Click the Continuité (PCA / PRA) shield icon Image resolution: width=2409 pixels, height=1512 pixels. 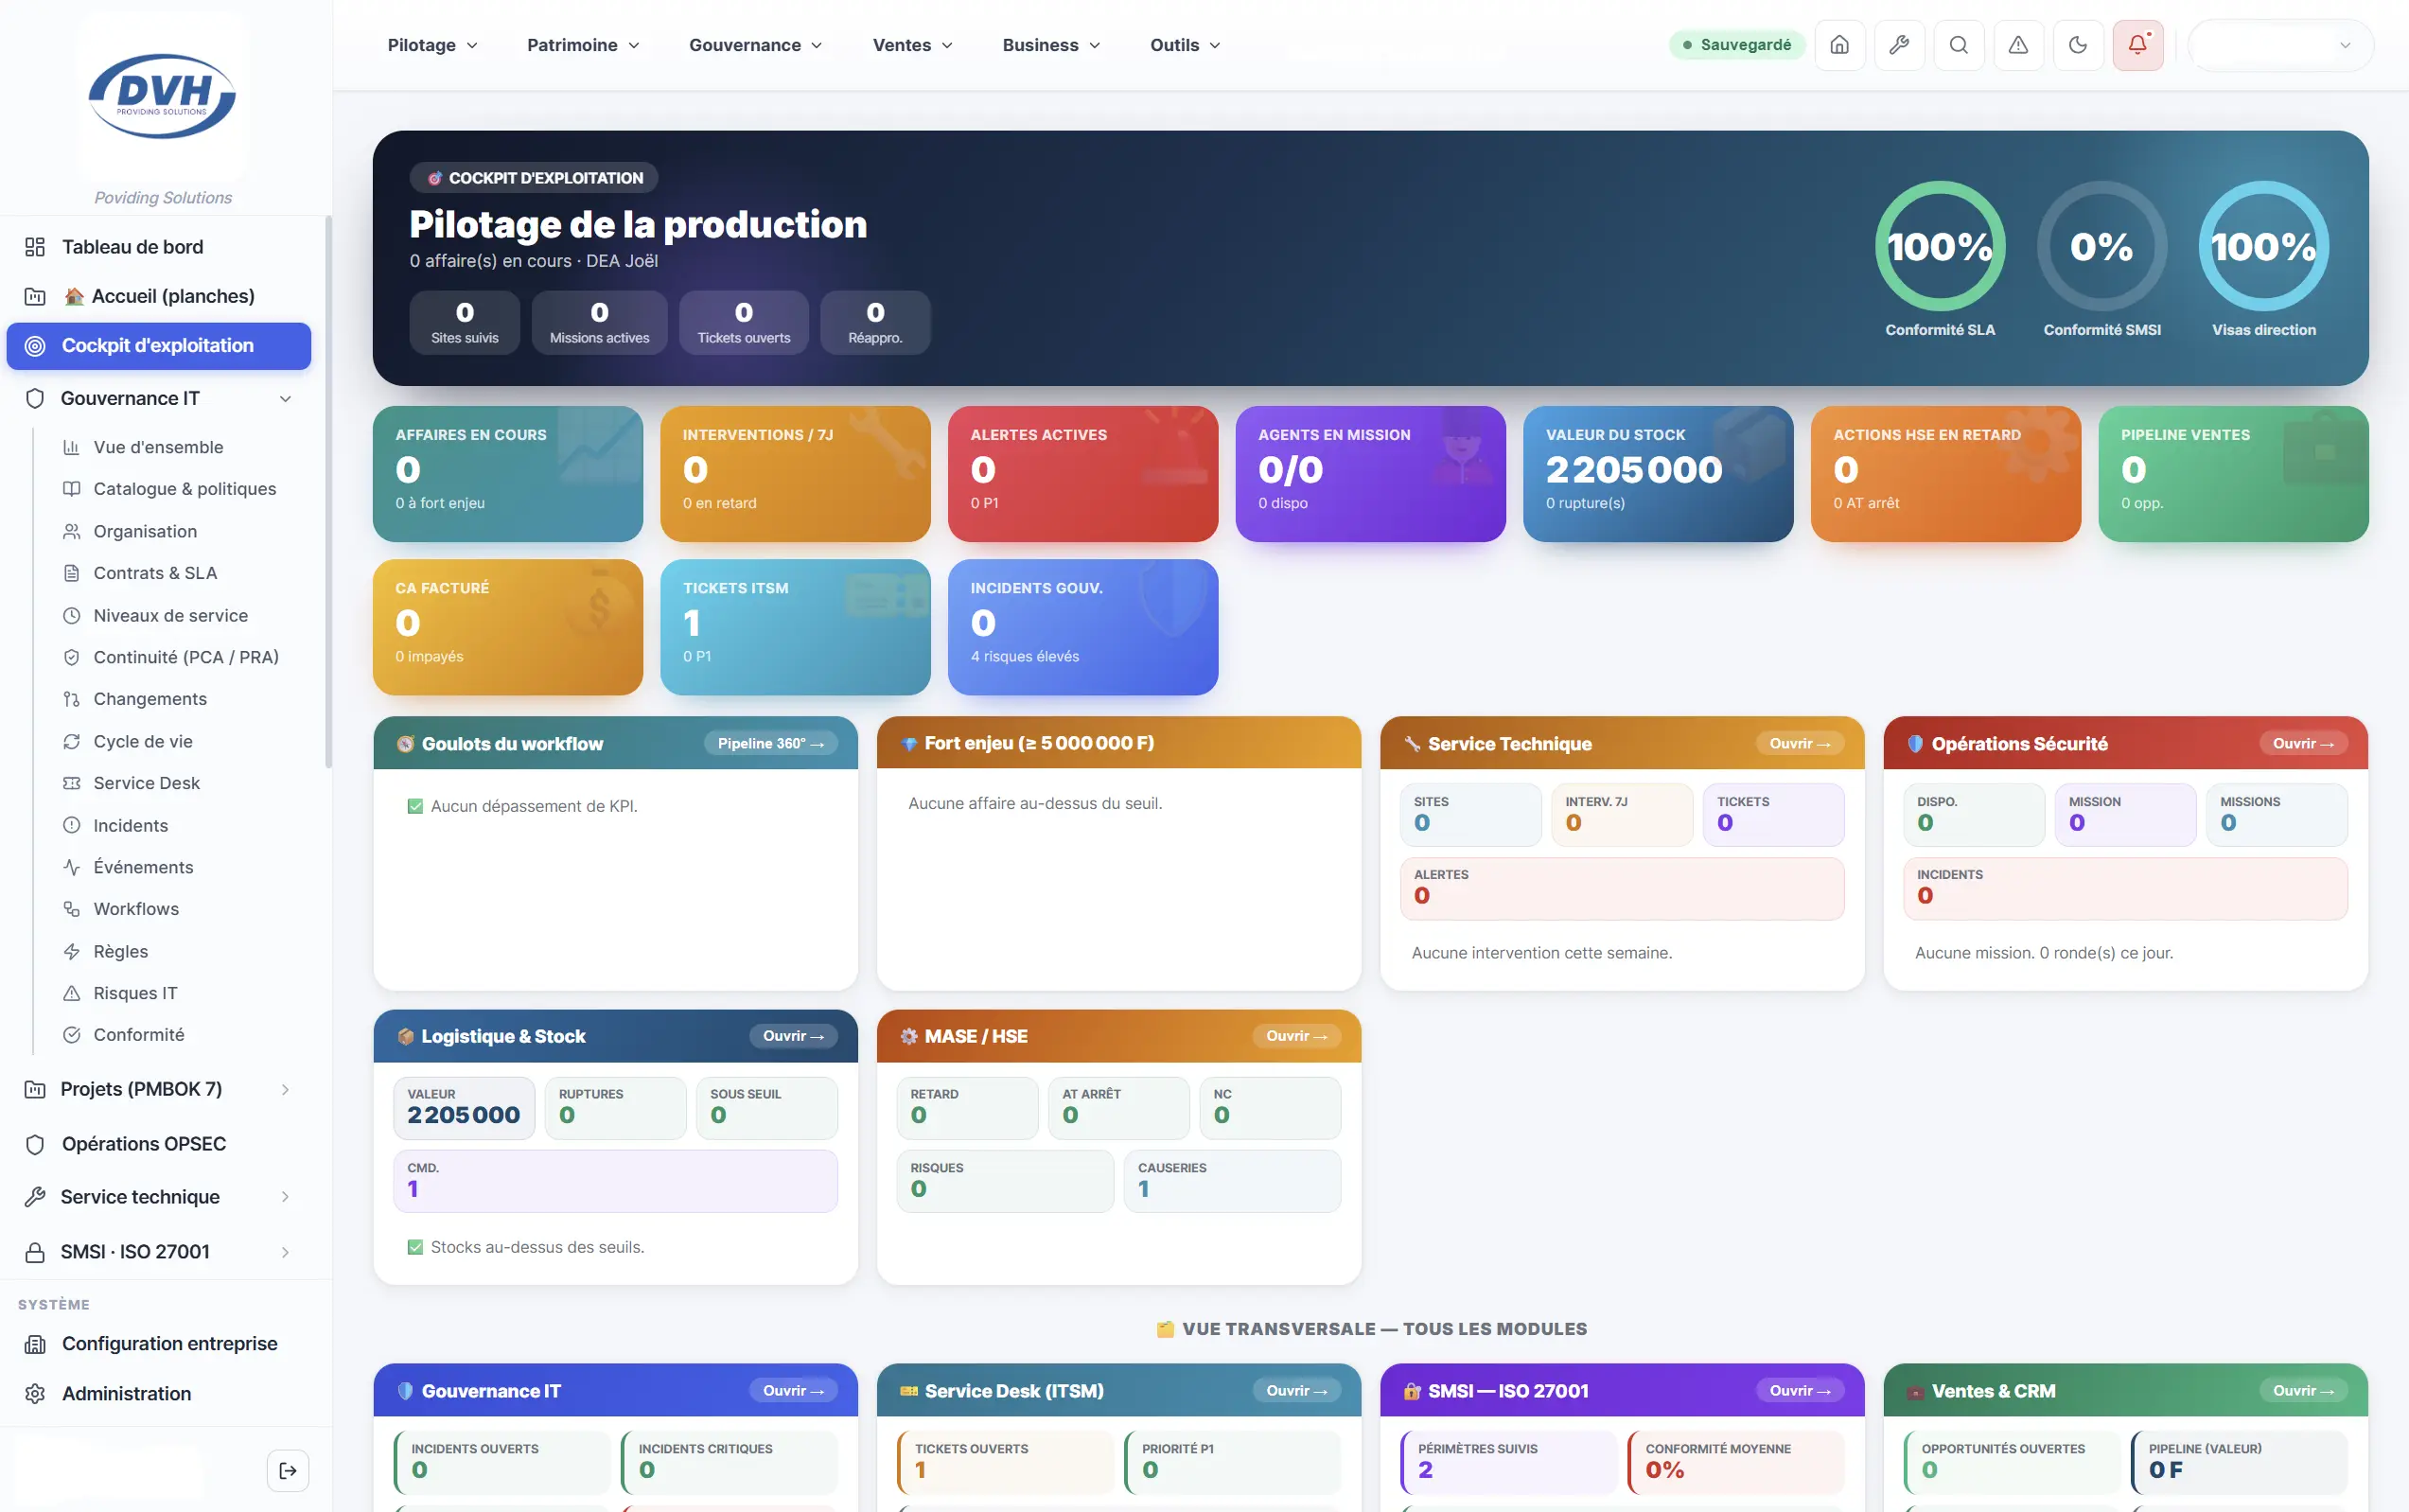pyautogui.click(x=71, y=657)
